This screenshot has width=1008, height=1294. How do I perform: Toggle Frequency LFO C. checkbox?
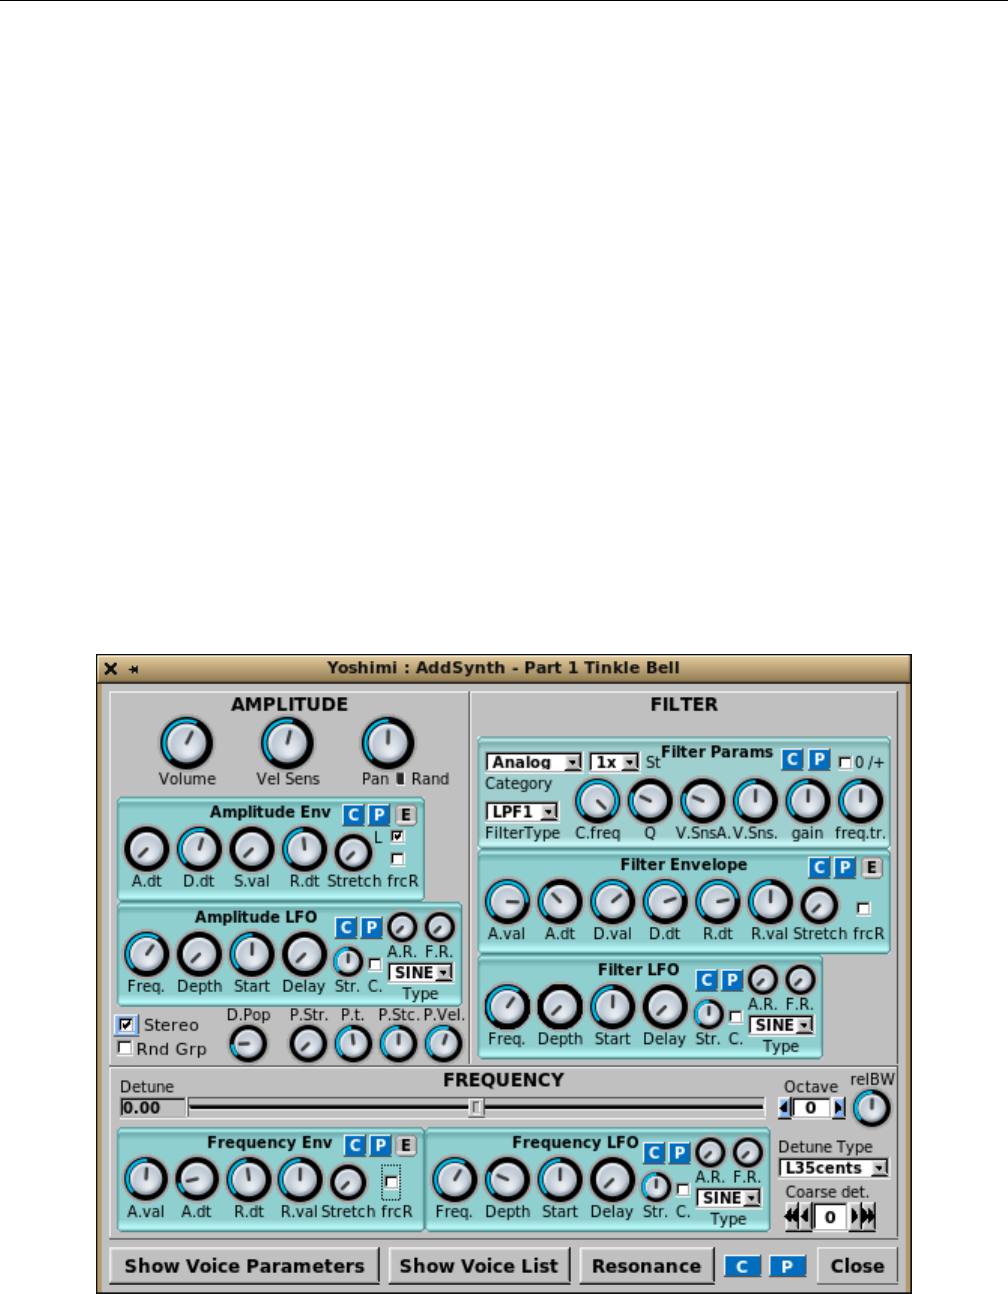(x=683, y=1190)
